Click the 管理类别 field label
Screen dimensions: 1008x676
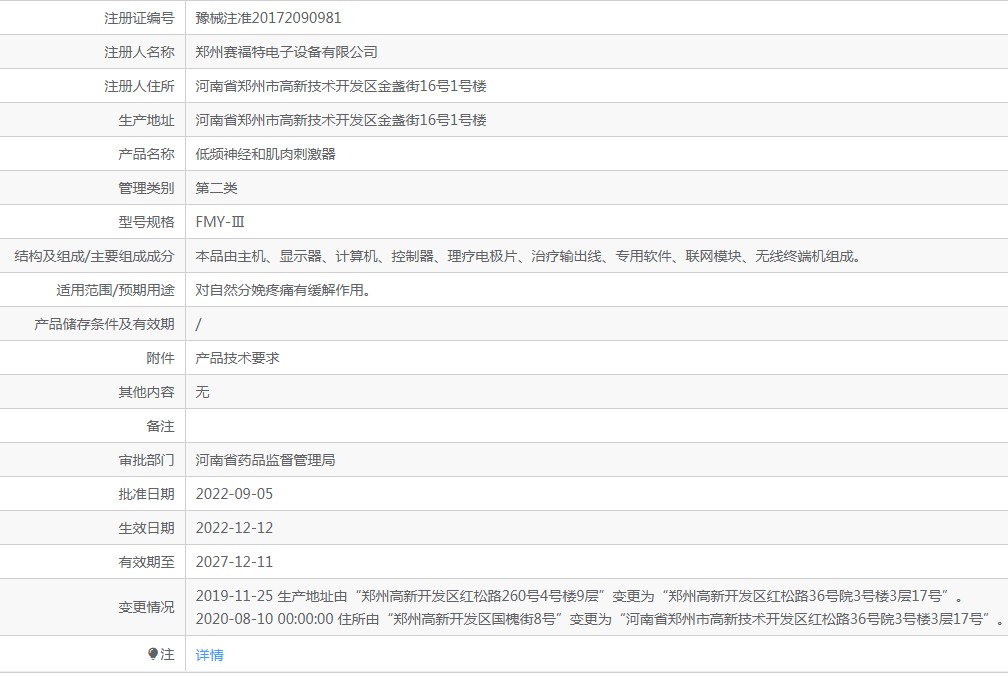point(147,188)
